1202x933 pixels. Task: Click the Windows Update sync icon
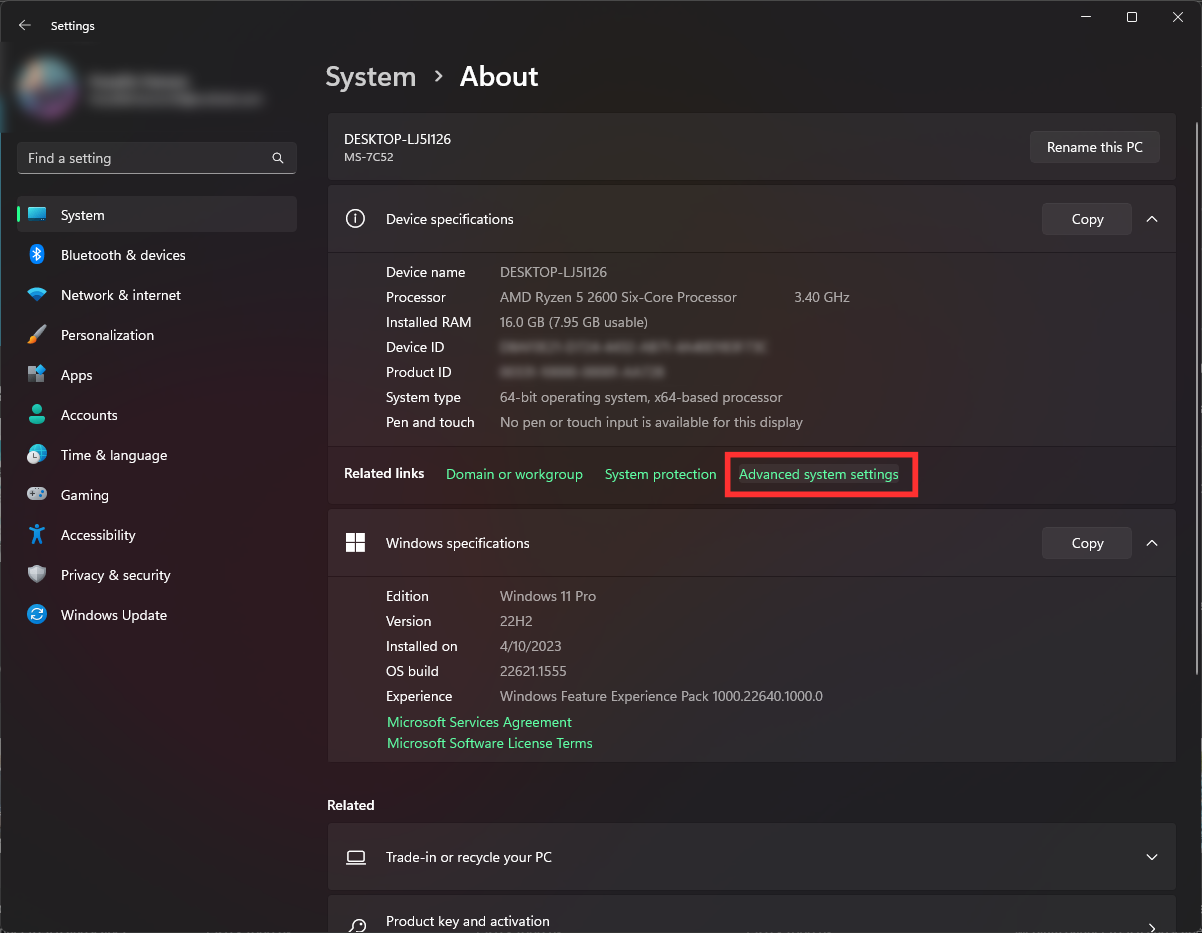pyautogui.click(x=37, y=615)
